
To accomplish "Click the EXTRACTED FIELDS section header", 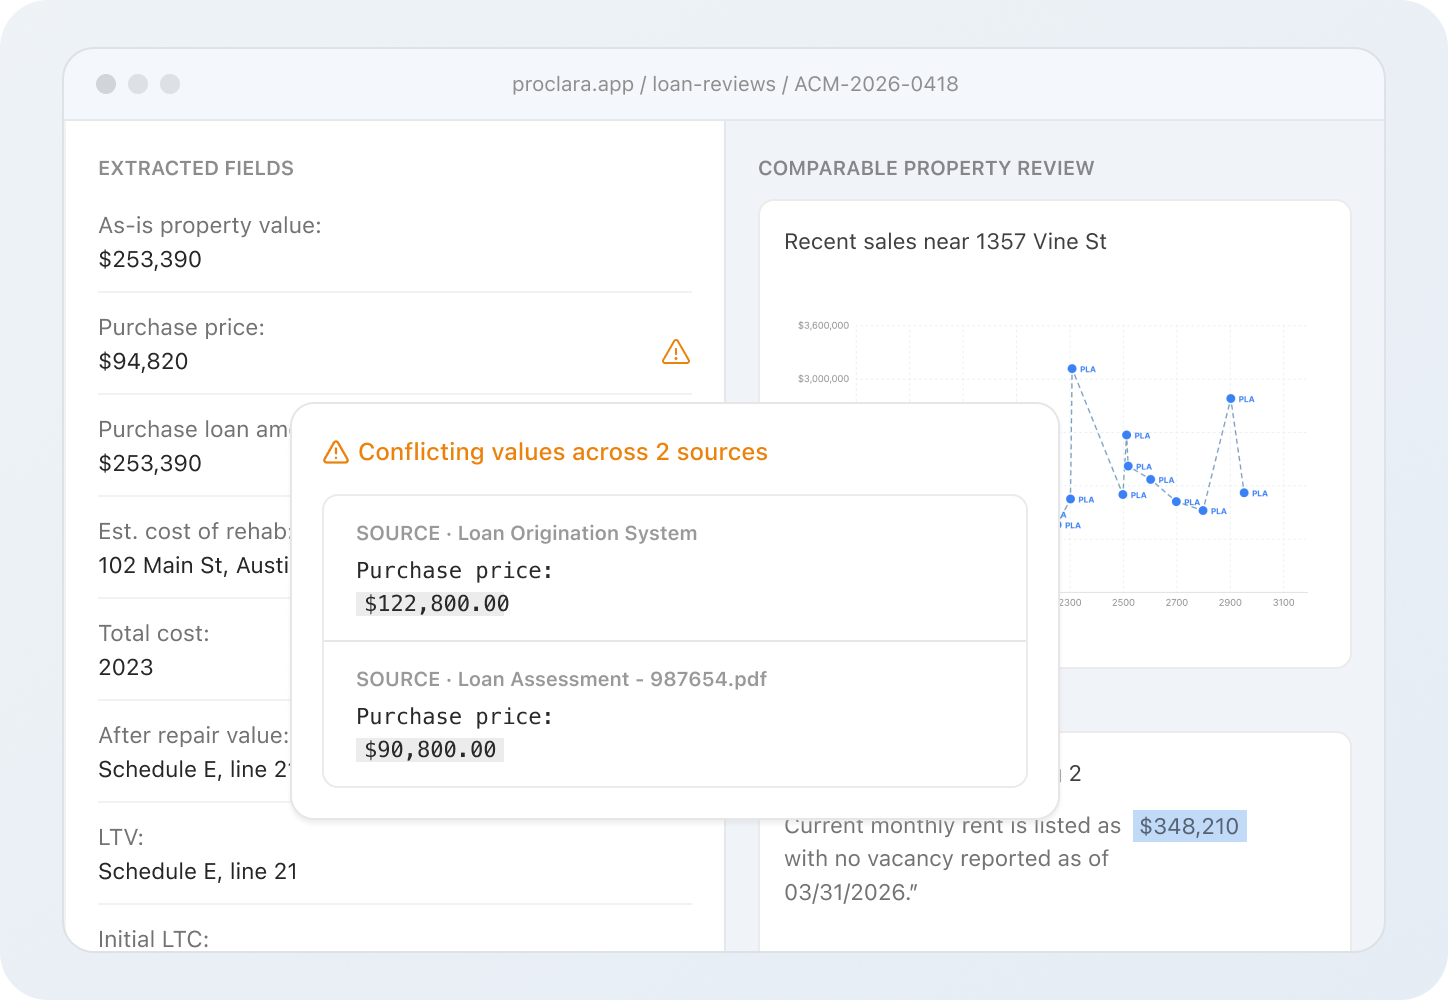I will pyautogui.click(x=196, y=168).
